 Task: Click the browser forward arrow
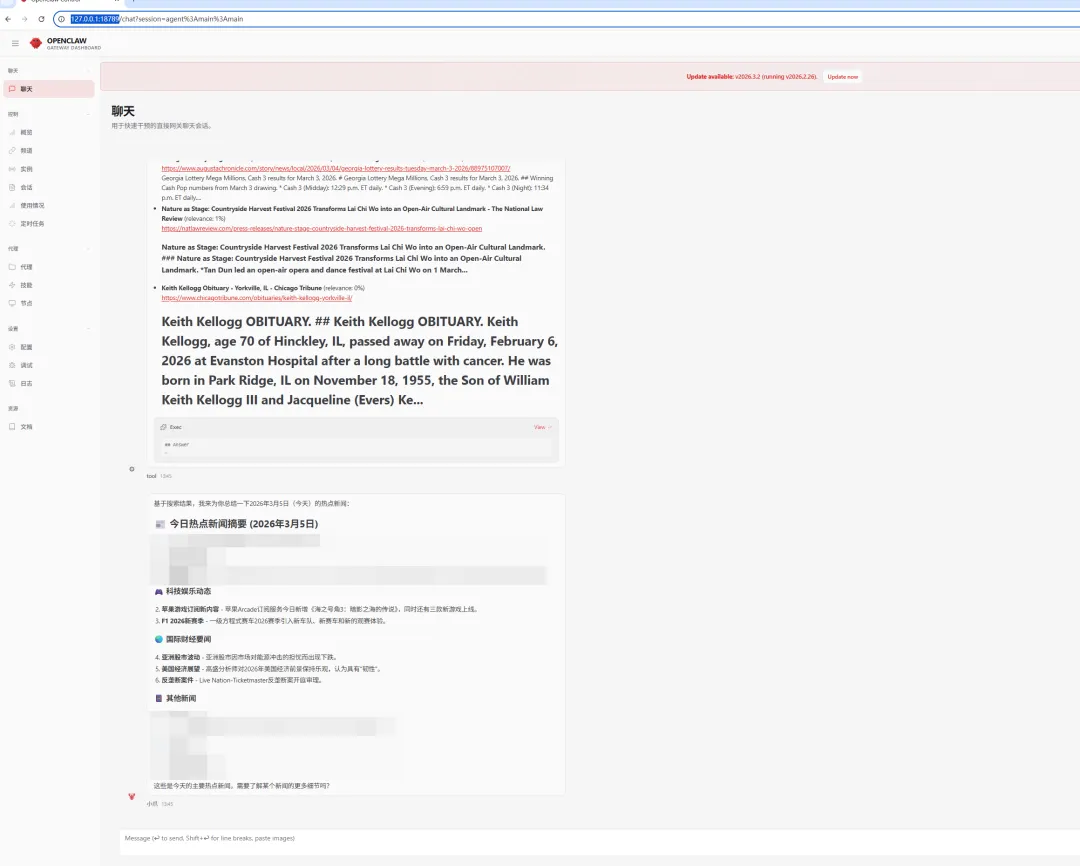coord(25,19)
